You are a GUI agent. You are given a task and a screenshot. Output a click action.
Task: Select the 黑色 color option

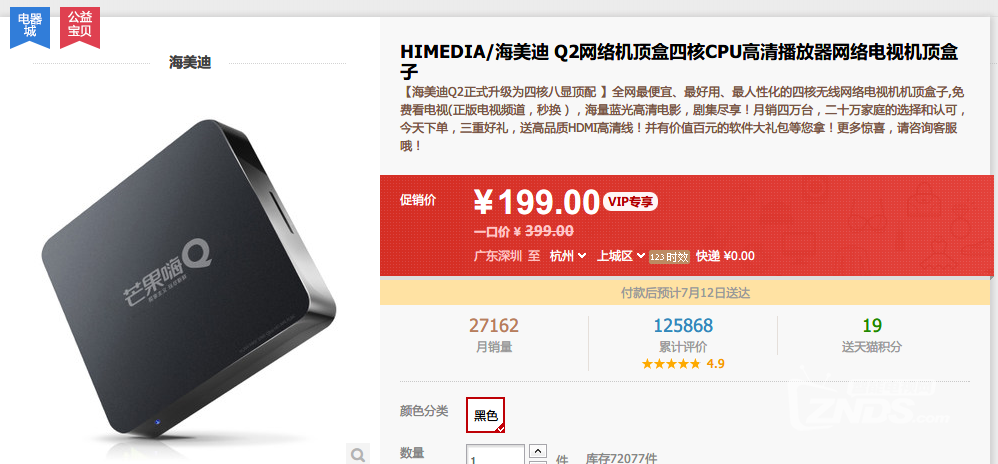point(486,415)
